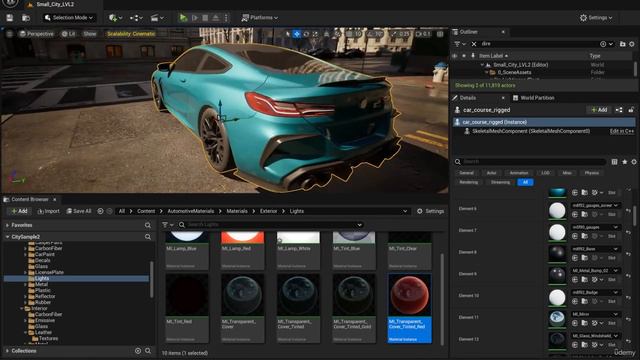Sort Outliner by Item Label column

coord(493,56)
